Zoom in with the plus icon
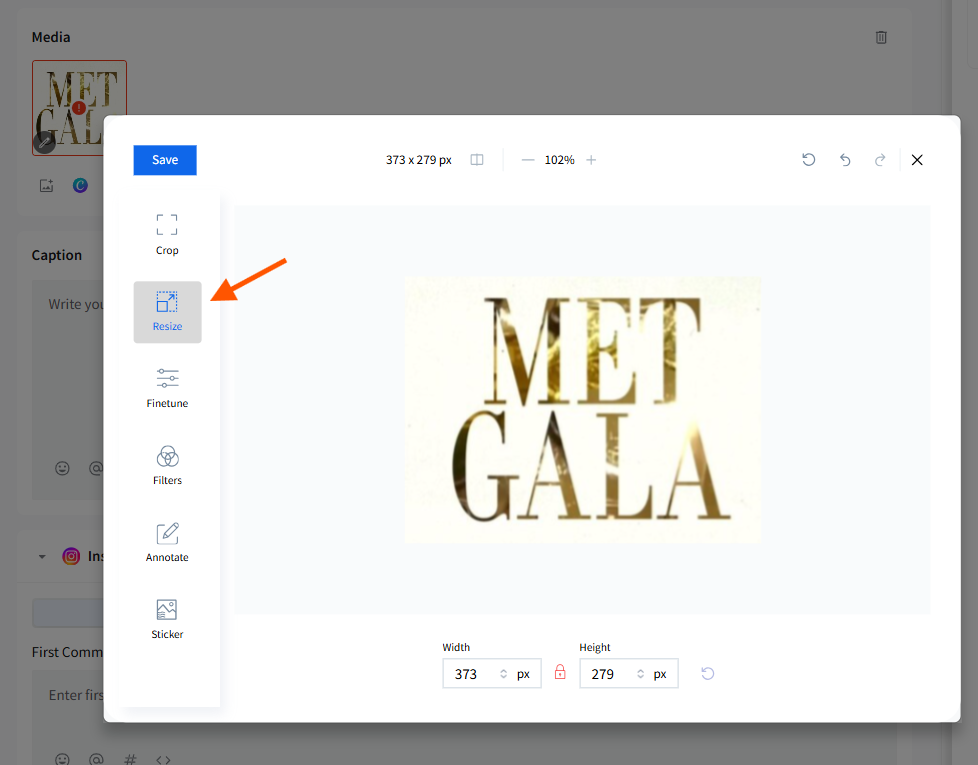The height and width of the screenshot is (765, 978). pos(591,160)
